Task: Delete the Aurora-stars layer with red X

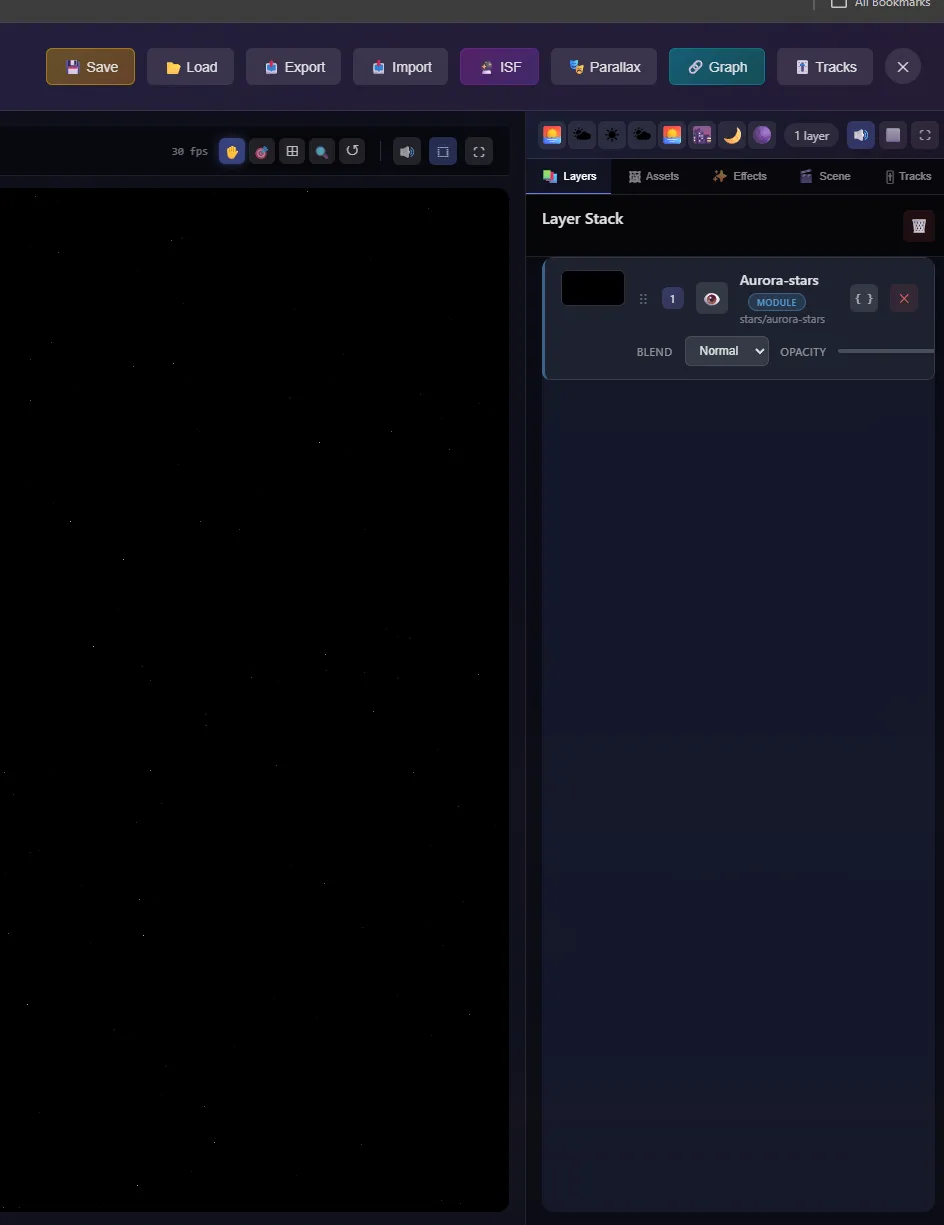Action: click(904, 298)
